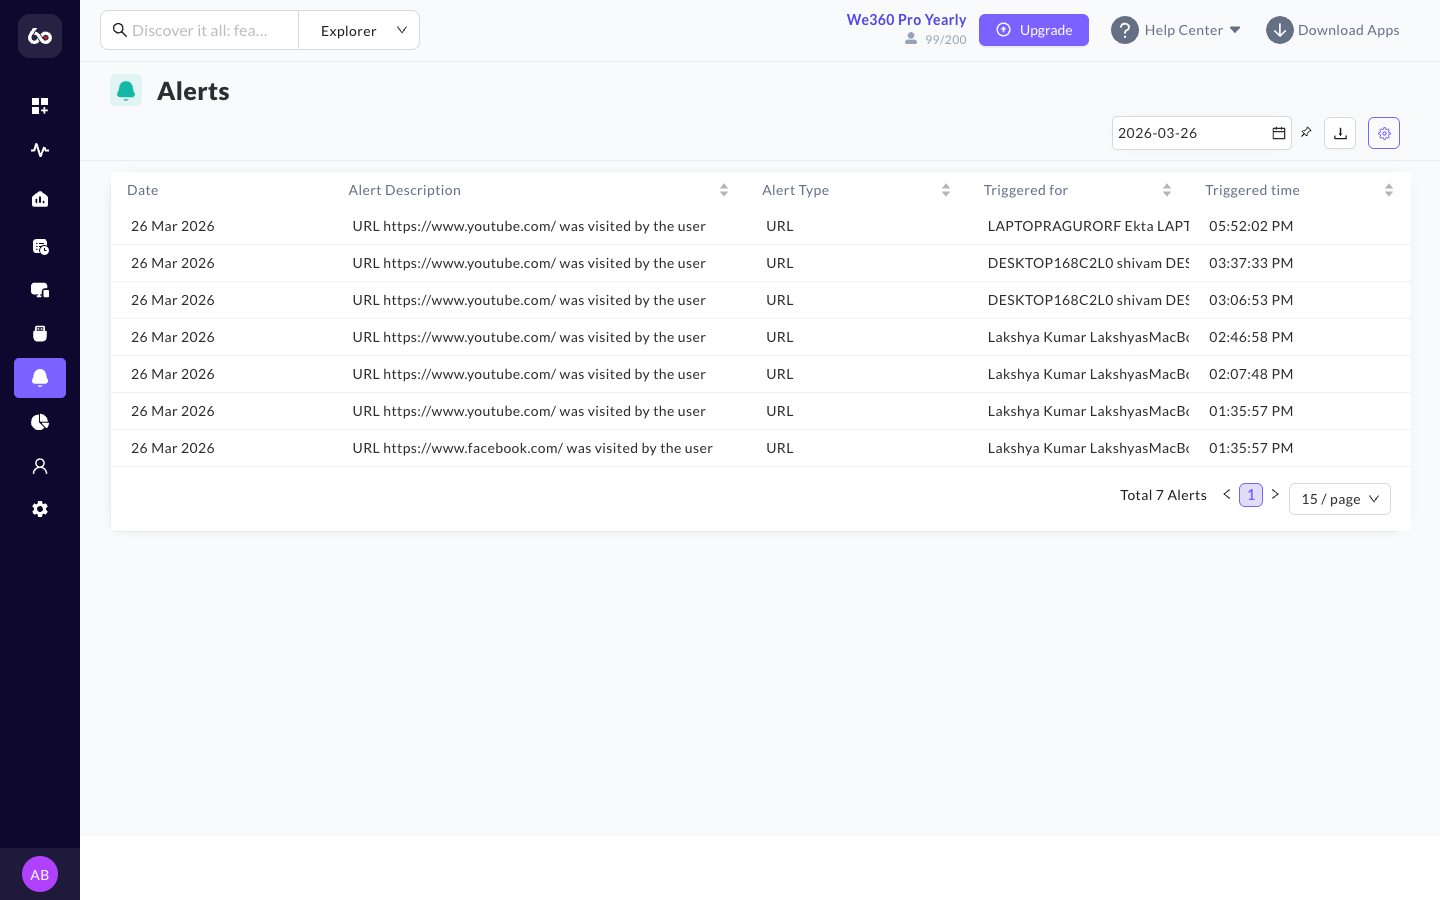Sort by Alert Type column
The height and width of the screenshot is (900, 1440).
[946, 190]
